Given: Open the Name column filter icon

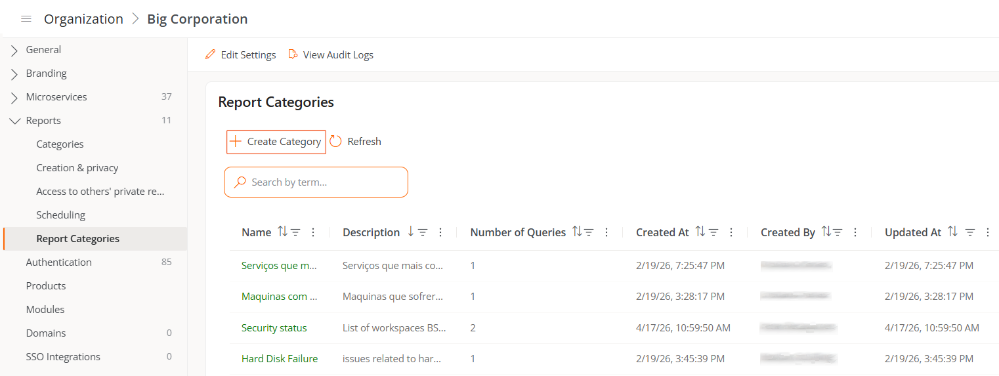Looking at the screenshot, I should [296, 233].
